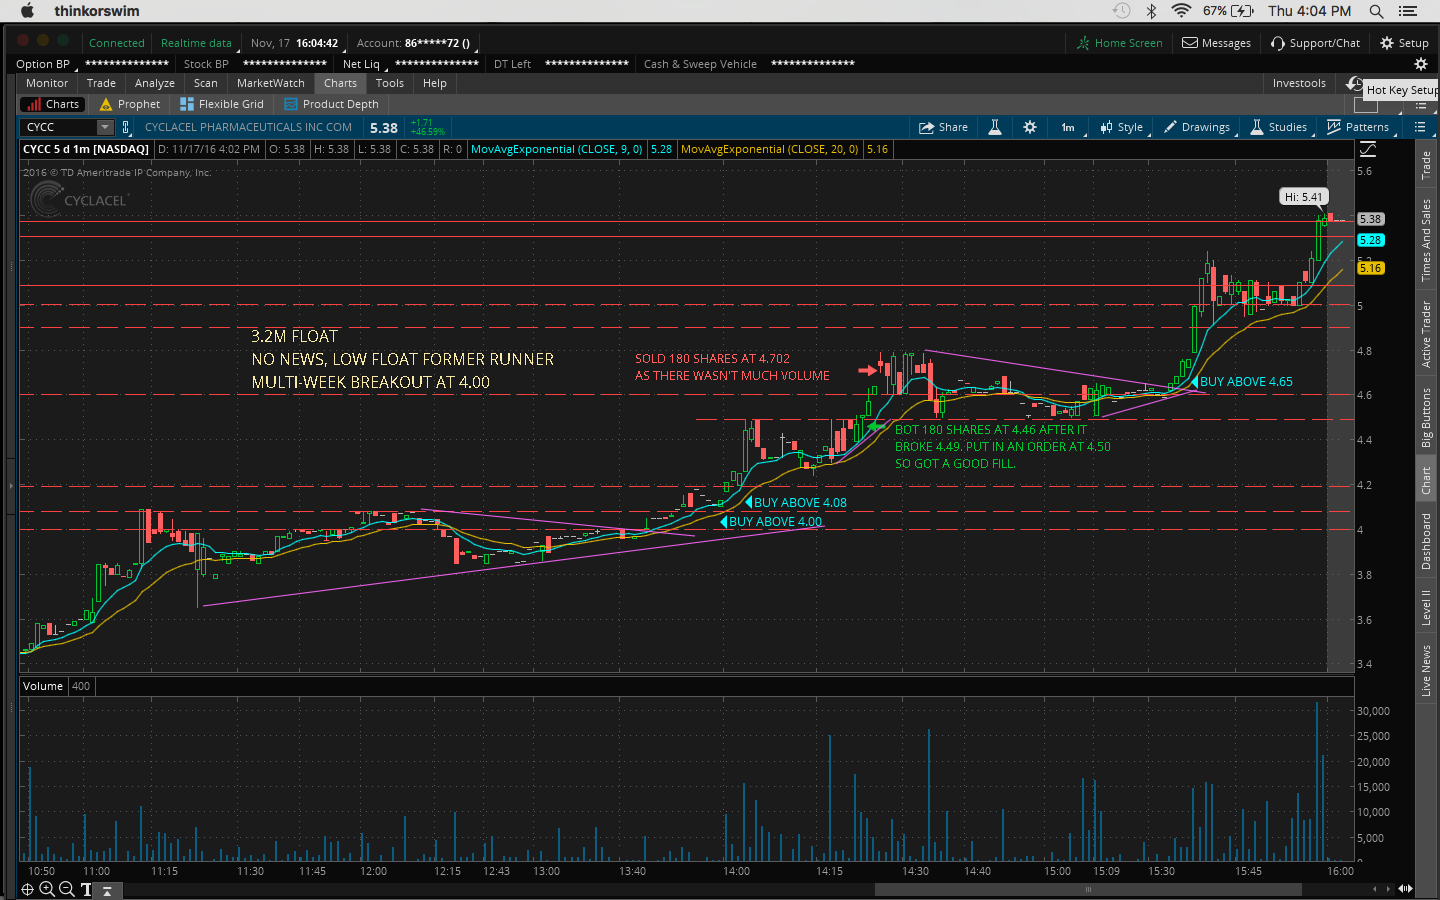This screenshot has height=900, width=1440.
Task: Click the horizontal chart scrollbar thumb
Action: coord(1087,889)
